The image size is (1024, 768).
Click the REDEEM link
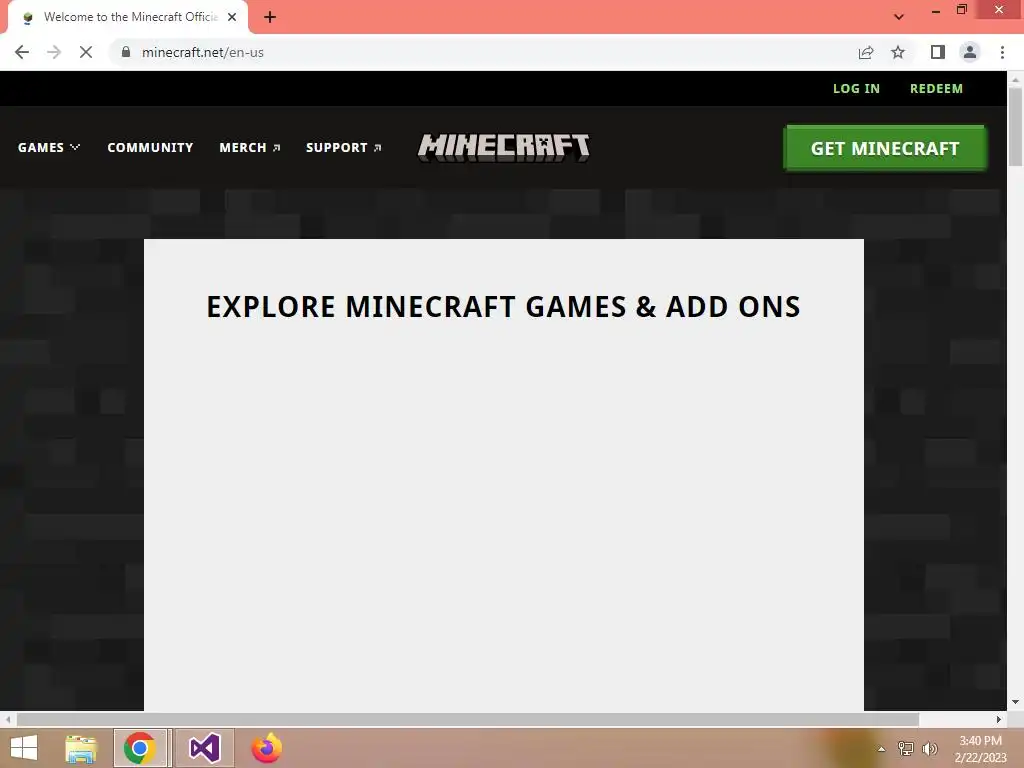coord(936,89)
